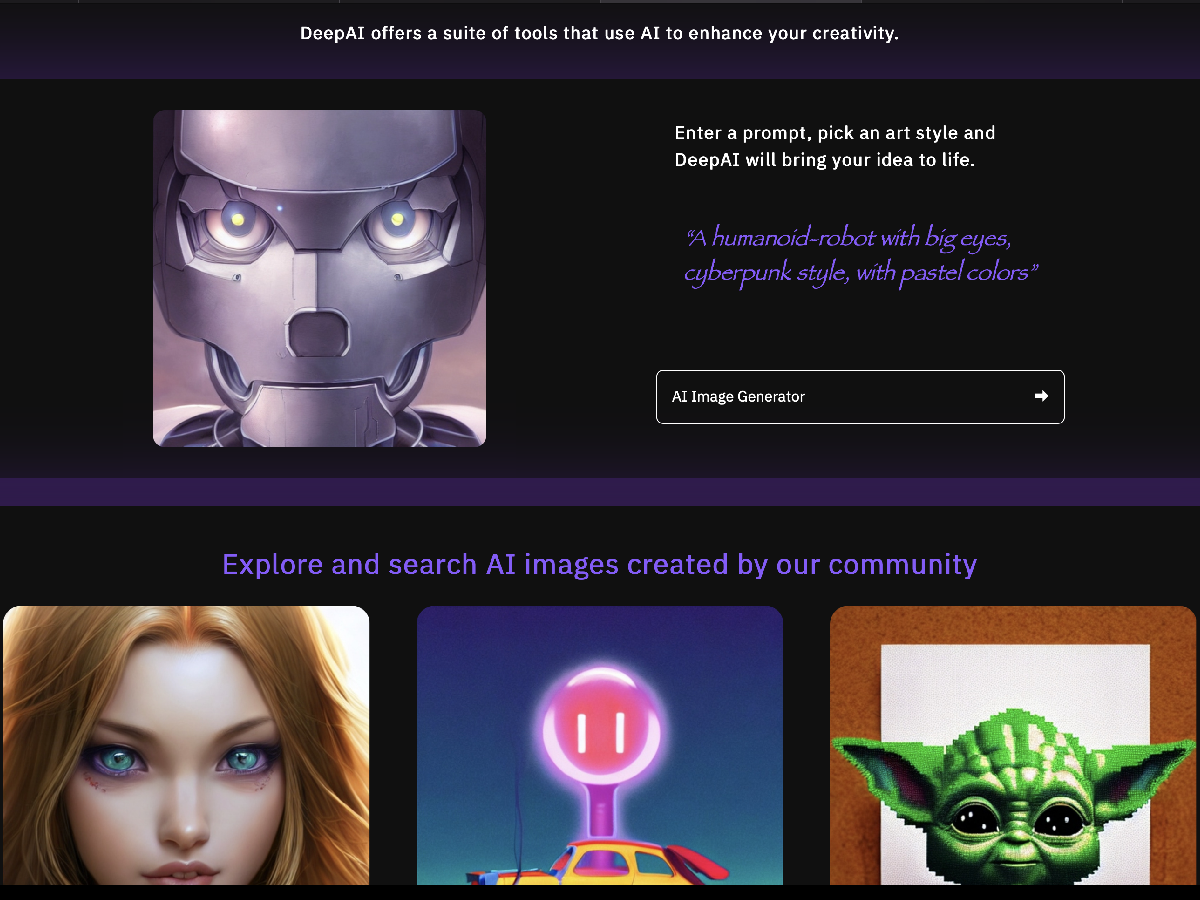This screenshot has height=900, width=1200.
Task: Click the arrow icon in AI Image Generator button
Action: 1041,396
